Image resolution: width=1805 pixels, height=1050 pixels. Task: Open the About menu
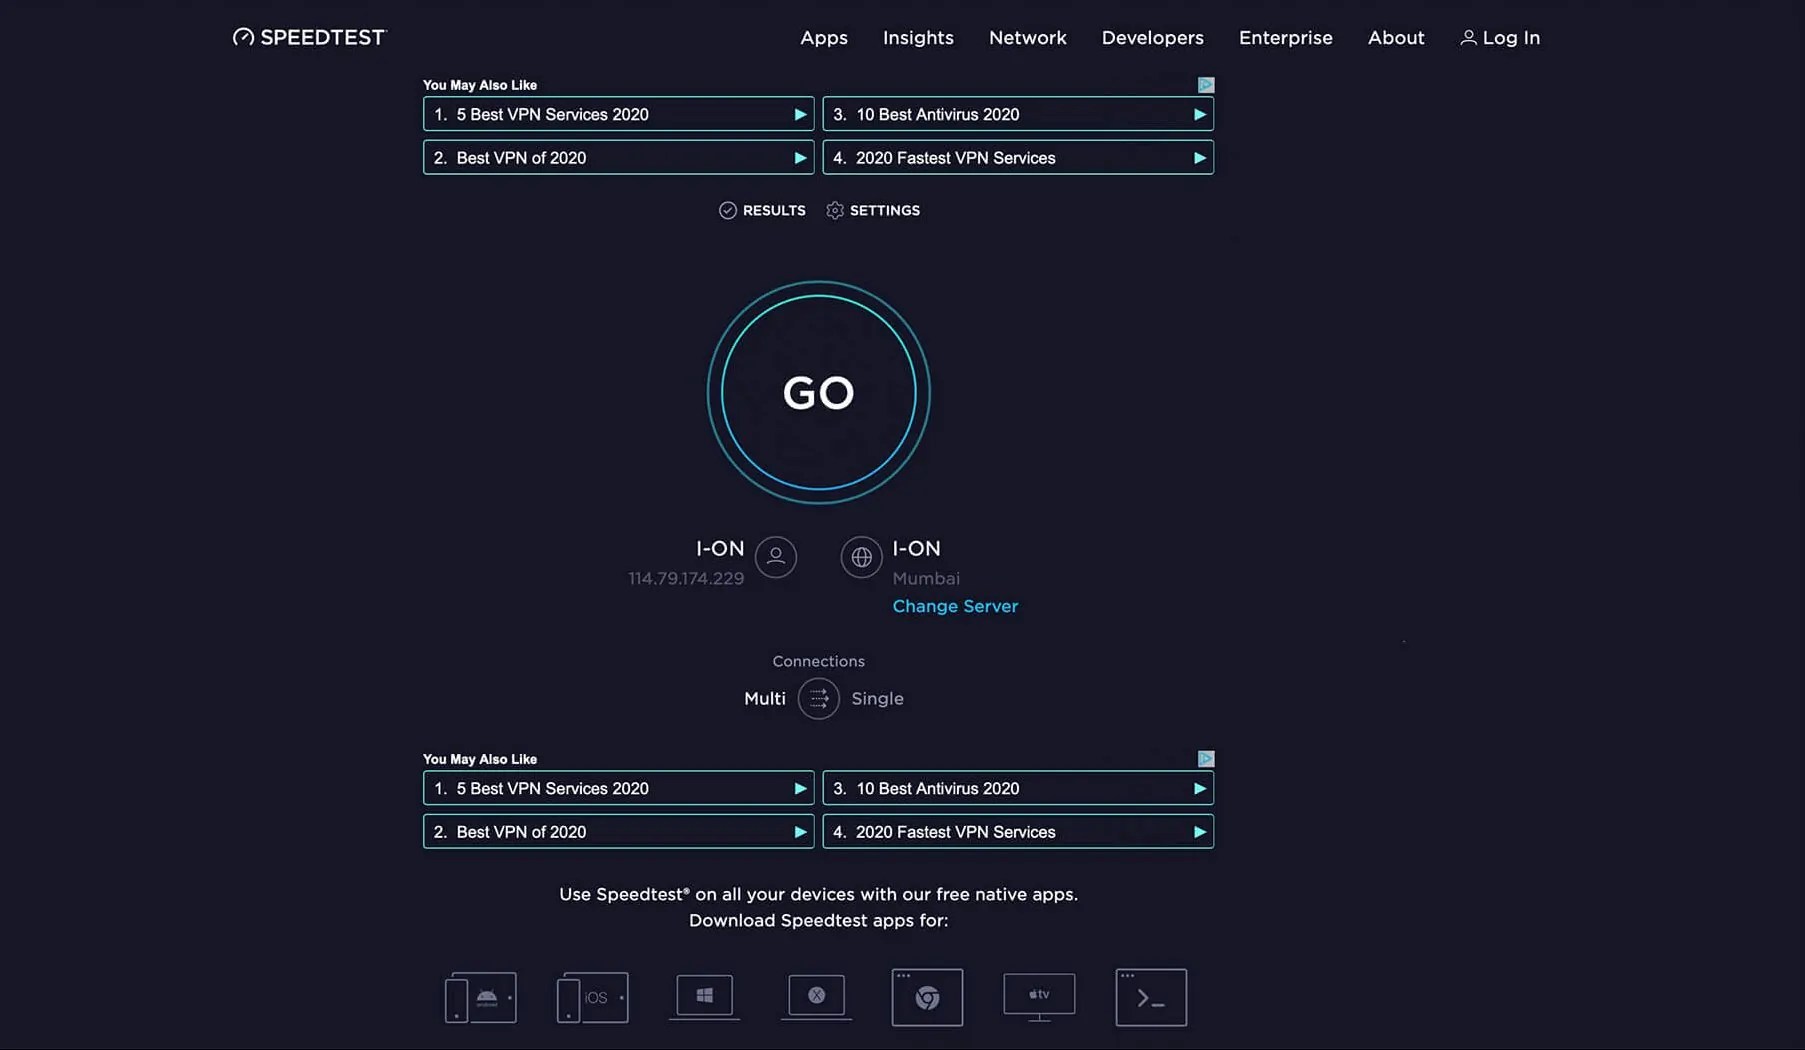click(x=1396, y=38)
